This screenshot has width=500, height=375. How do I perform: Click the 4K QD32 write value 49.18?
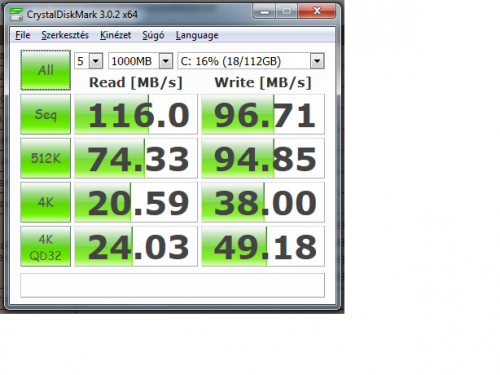coord(263,246)
